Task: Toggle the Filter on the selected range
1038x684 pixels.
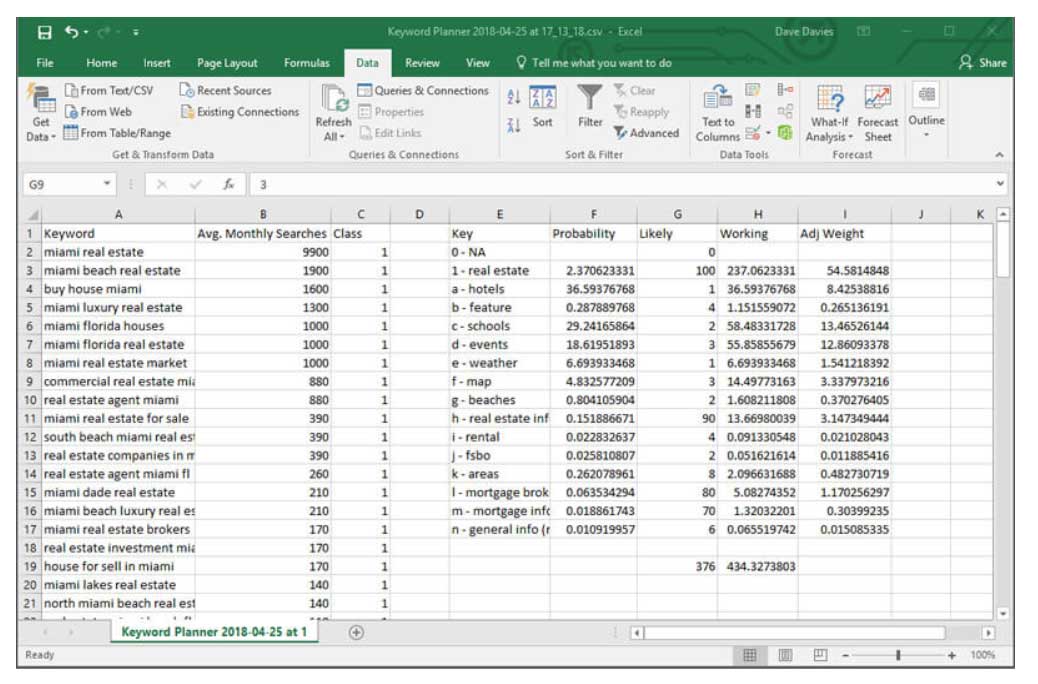Action: pos(590,106)
